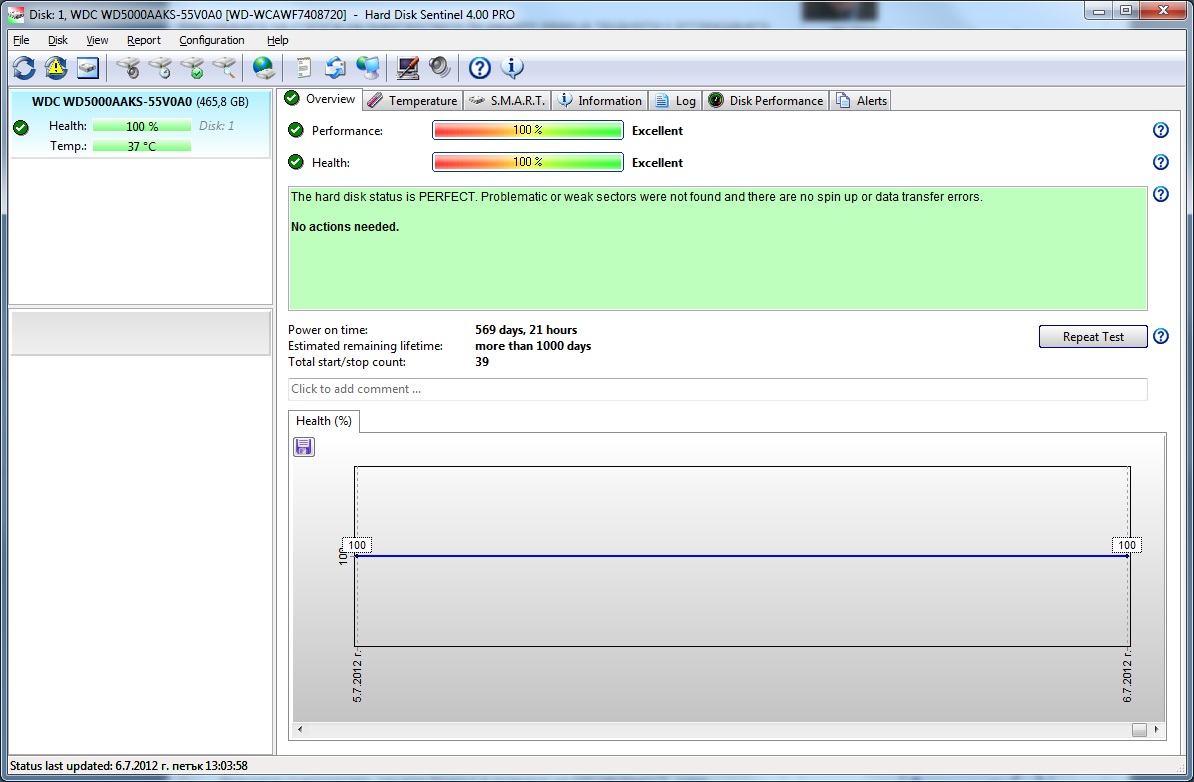
Task: Click the 'more than 1000 days' value
Action: pyautogui.click(x=533, y=346)
